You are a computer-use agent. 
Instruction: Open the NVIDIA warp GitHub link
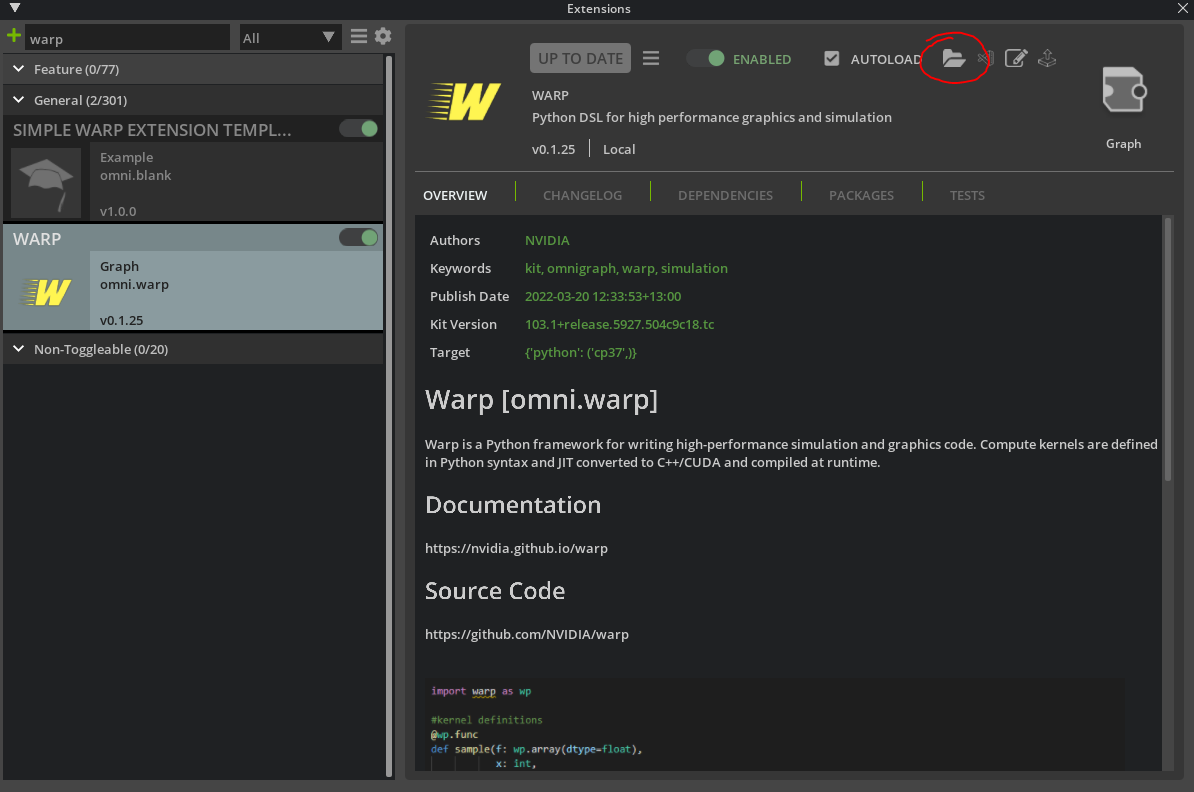point(527,634)
